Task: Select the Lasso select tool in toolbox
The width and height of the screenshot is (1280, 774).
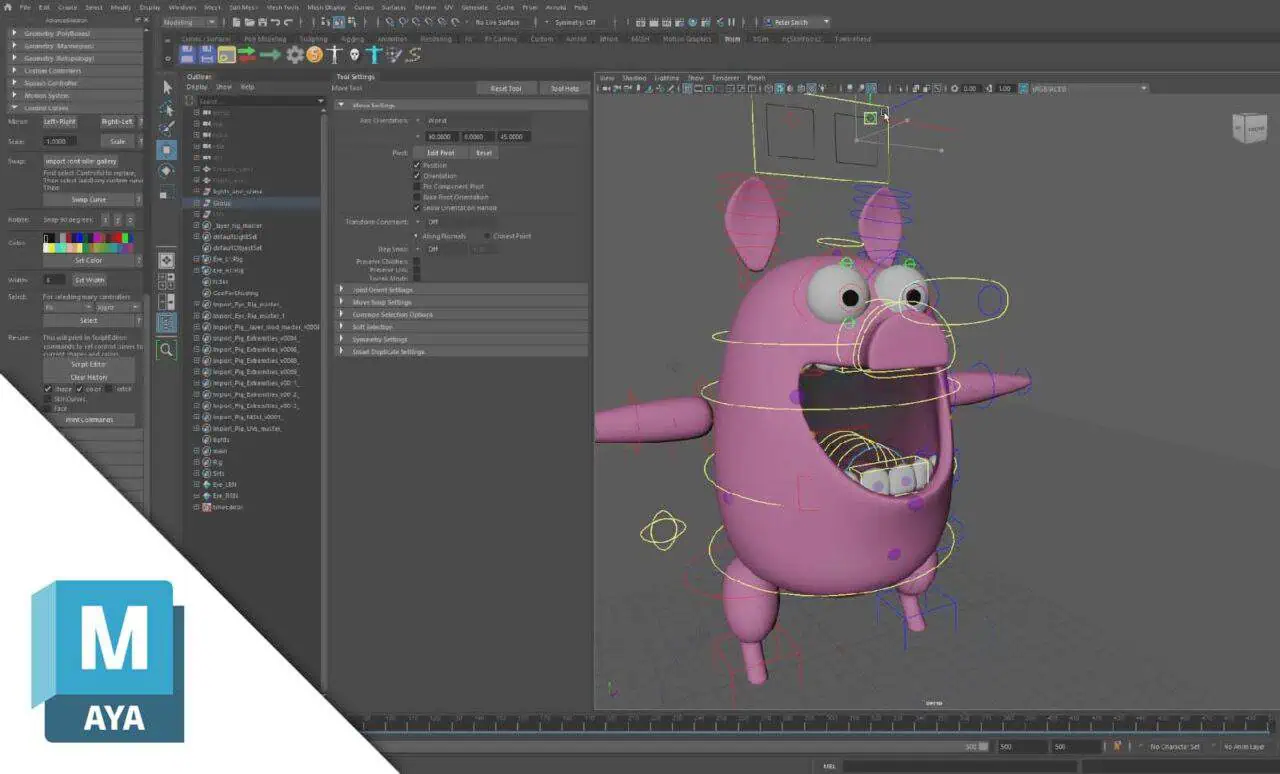Action: (167, 108)
